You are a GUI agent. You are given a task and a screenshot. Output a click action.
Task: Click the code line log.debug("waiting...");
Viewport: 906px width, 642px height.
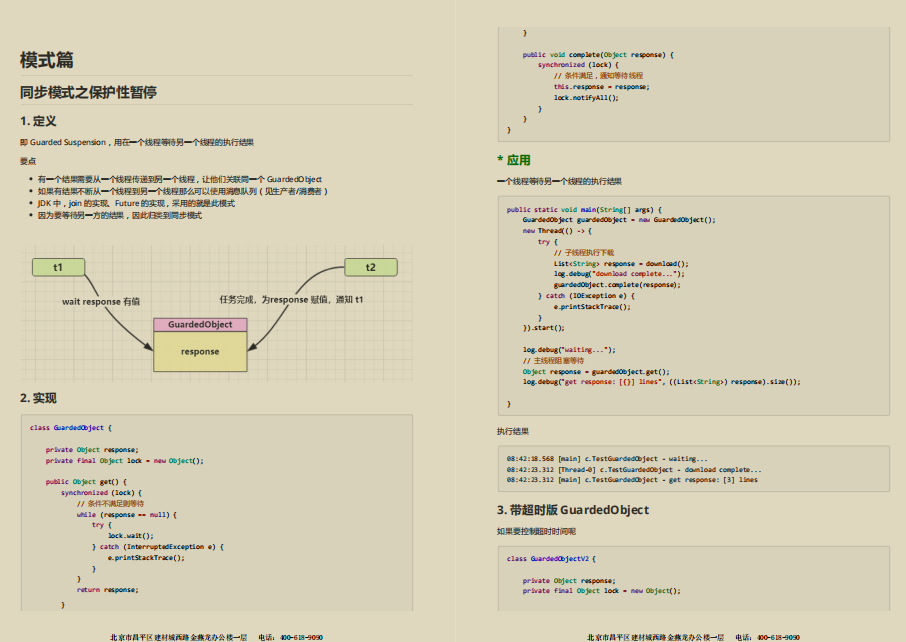[569, 350]
